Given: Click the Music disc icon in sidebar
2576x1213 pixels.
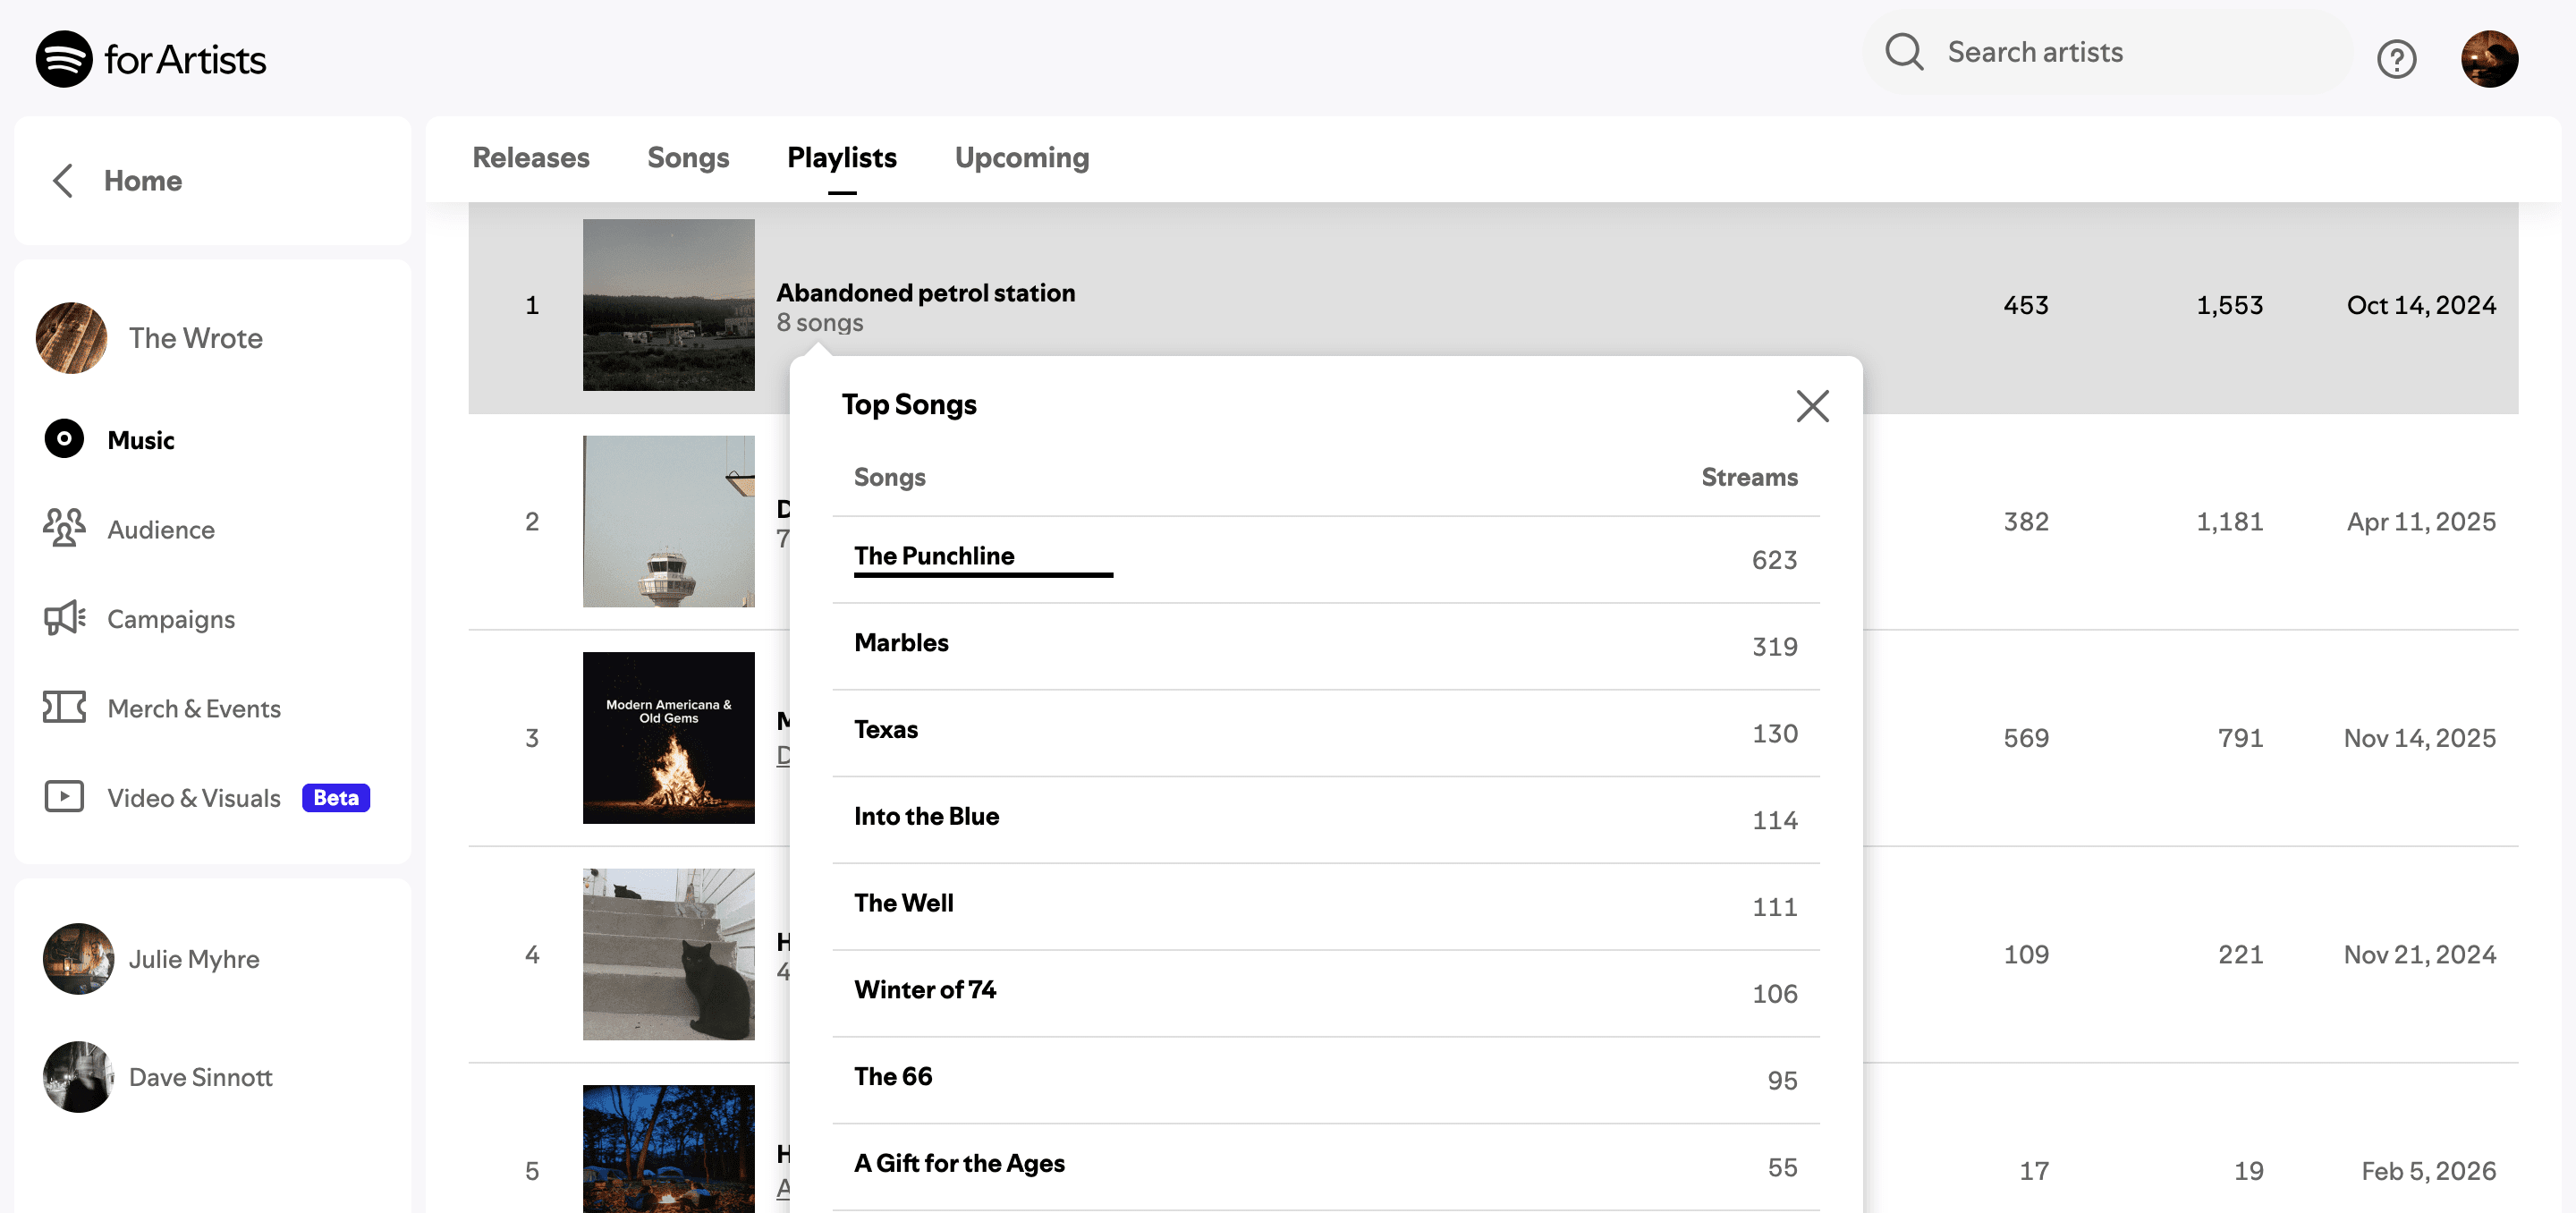Looking at the screenshot, I should click(x=64, y=439).
